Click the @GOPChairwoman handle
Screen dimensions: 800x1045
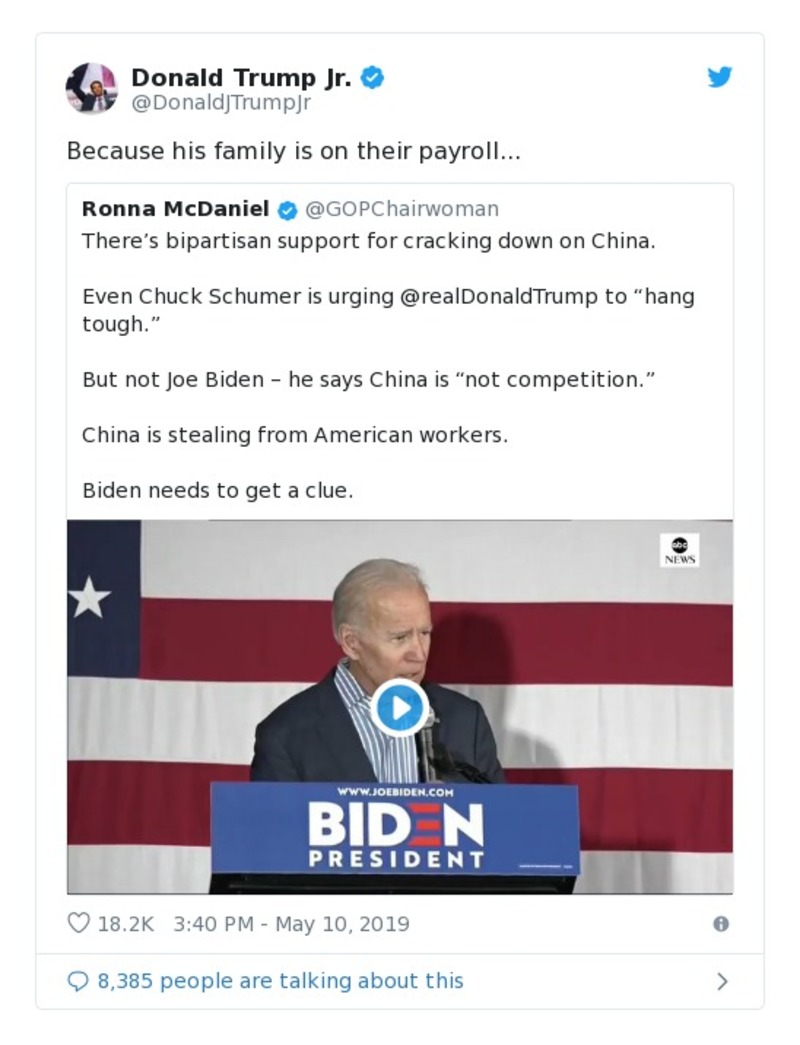tap(401, 210)
